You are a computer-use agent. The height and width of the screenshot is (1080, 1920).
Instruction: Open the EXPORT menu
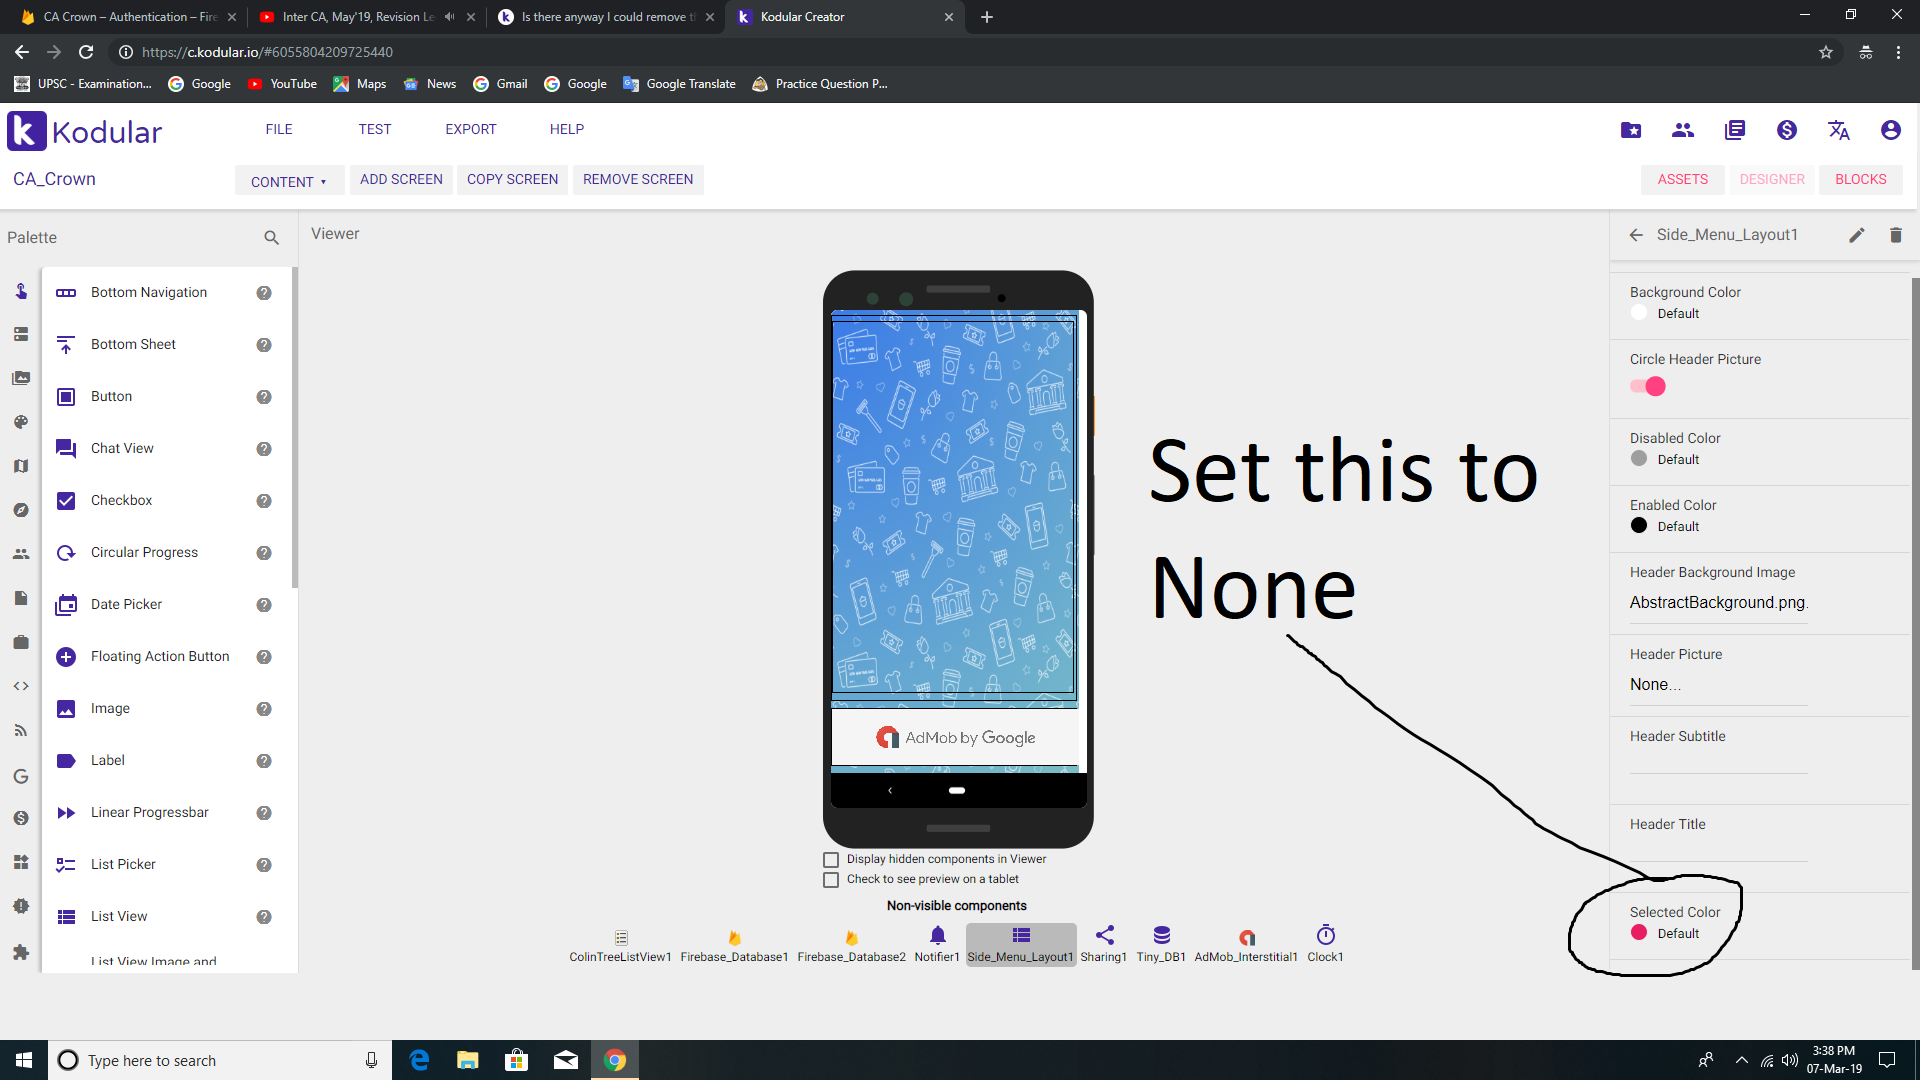coord(470,129)
